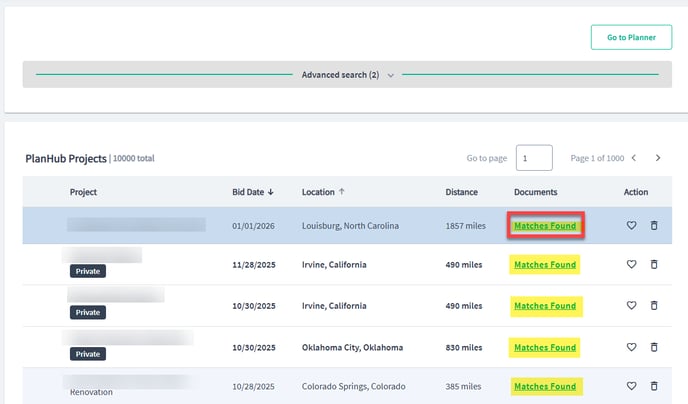
Task: Favorite the Oklahoma City project
Action: (x=631, y=347)
